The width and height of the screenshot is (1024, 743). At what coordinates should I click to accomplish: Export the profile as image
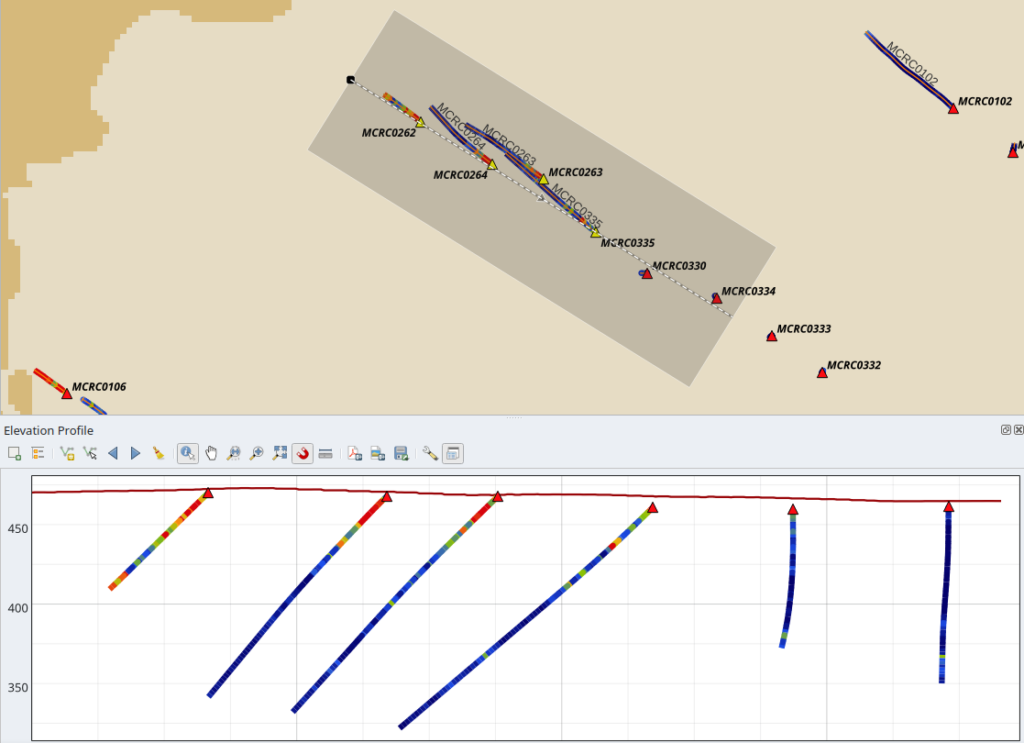coord(378,453)
